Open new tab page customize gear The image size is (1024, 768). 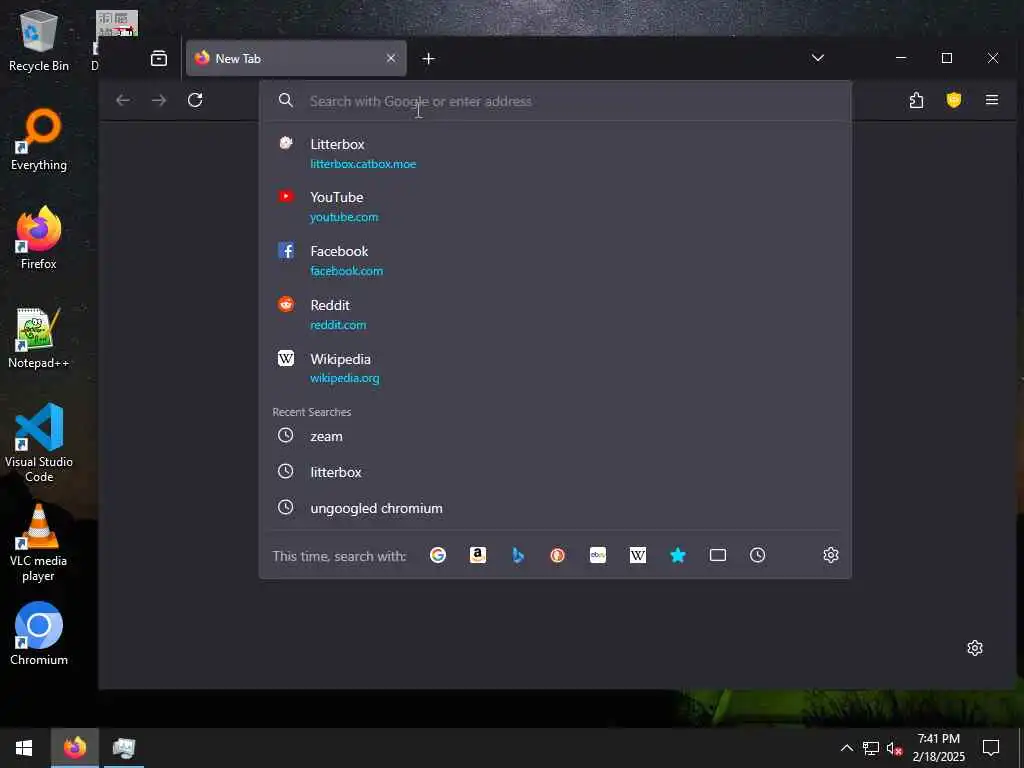pos(975,648)
